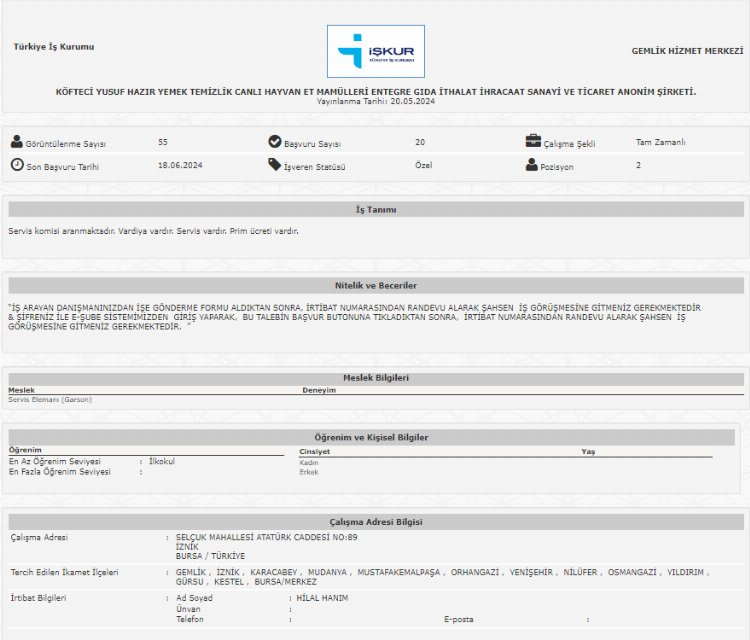750x640 pixels.
Task: Click the tag icon beside İşveren Statüsü
Action: [x=275, y=165]
